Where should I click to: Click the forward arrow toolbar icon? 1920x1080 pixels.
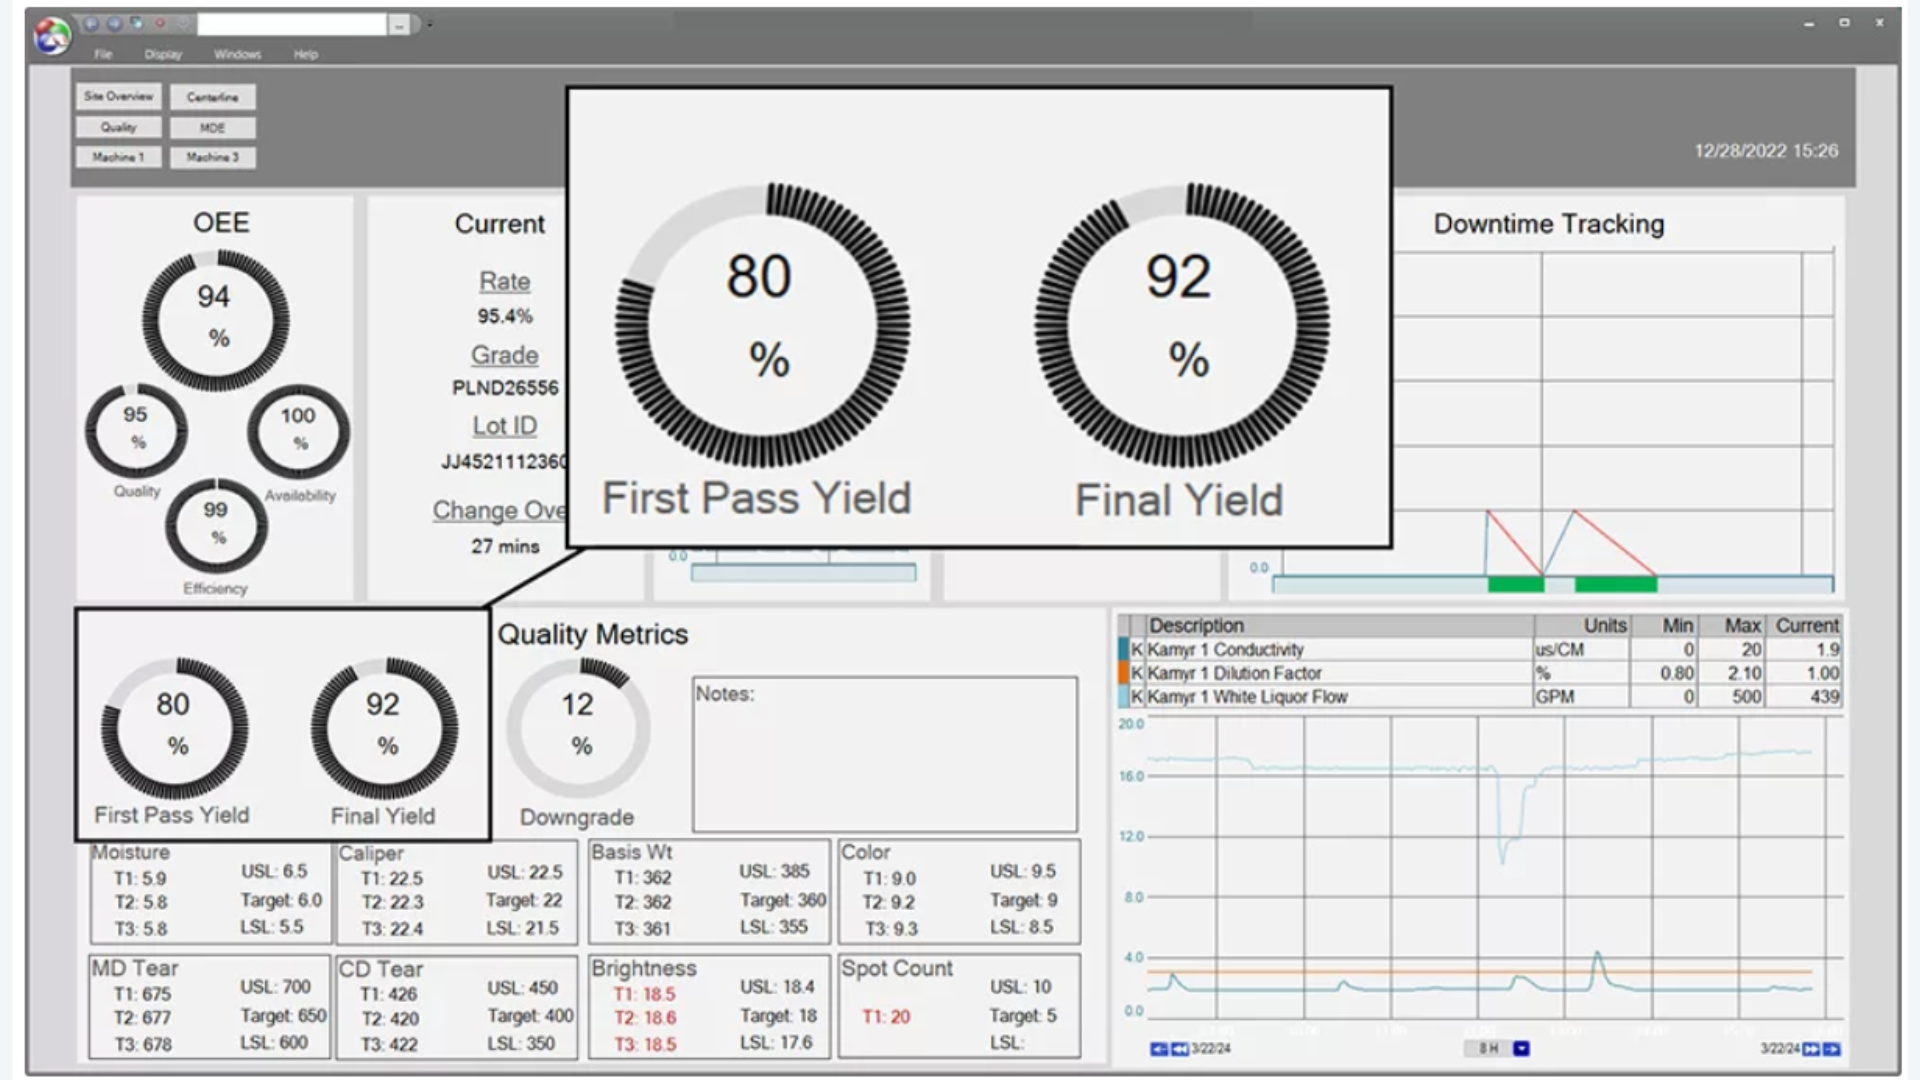click(114, 23)
